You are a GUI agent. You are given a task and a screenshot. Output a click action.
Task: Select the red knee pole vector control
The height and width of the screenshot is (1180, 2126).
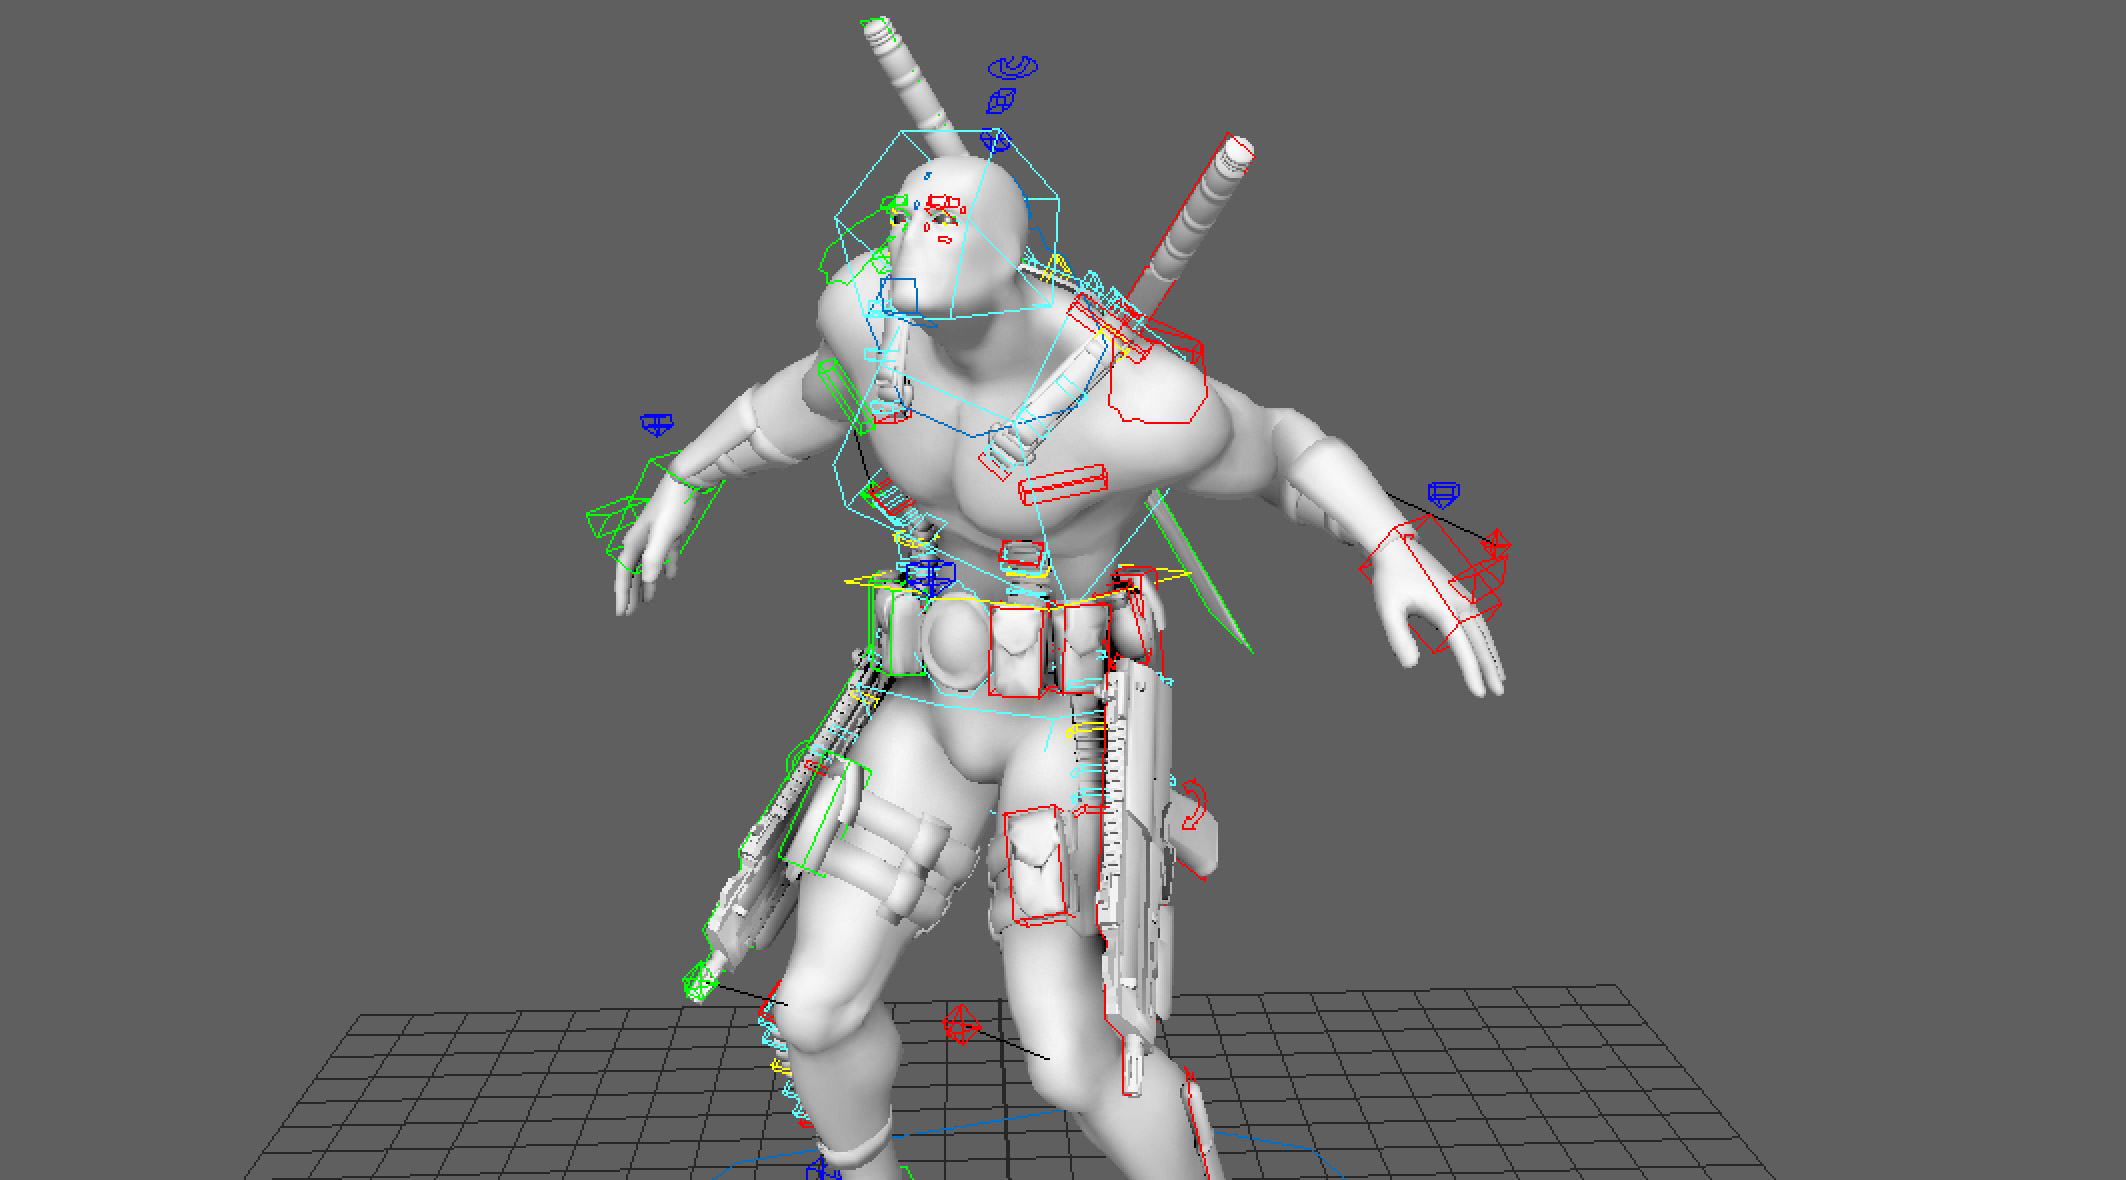coord(961,1026)
